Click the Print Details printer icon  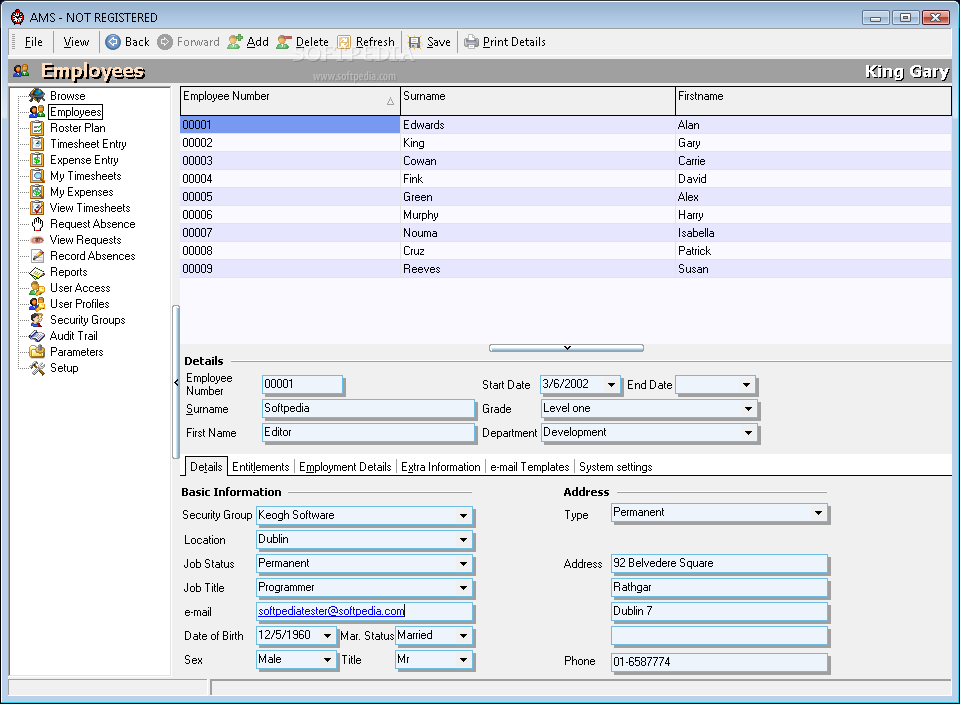pyautogui.click(x=471, y=42)
